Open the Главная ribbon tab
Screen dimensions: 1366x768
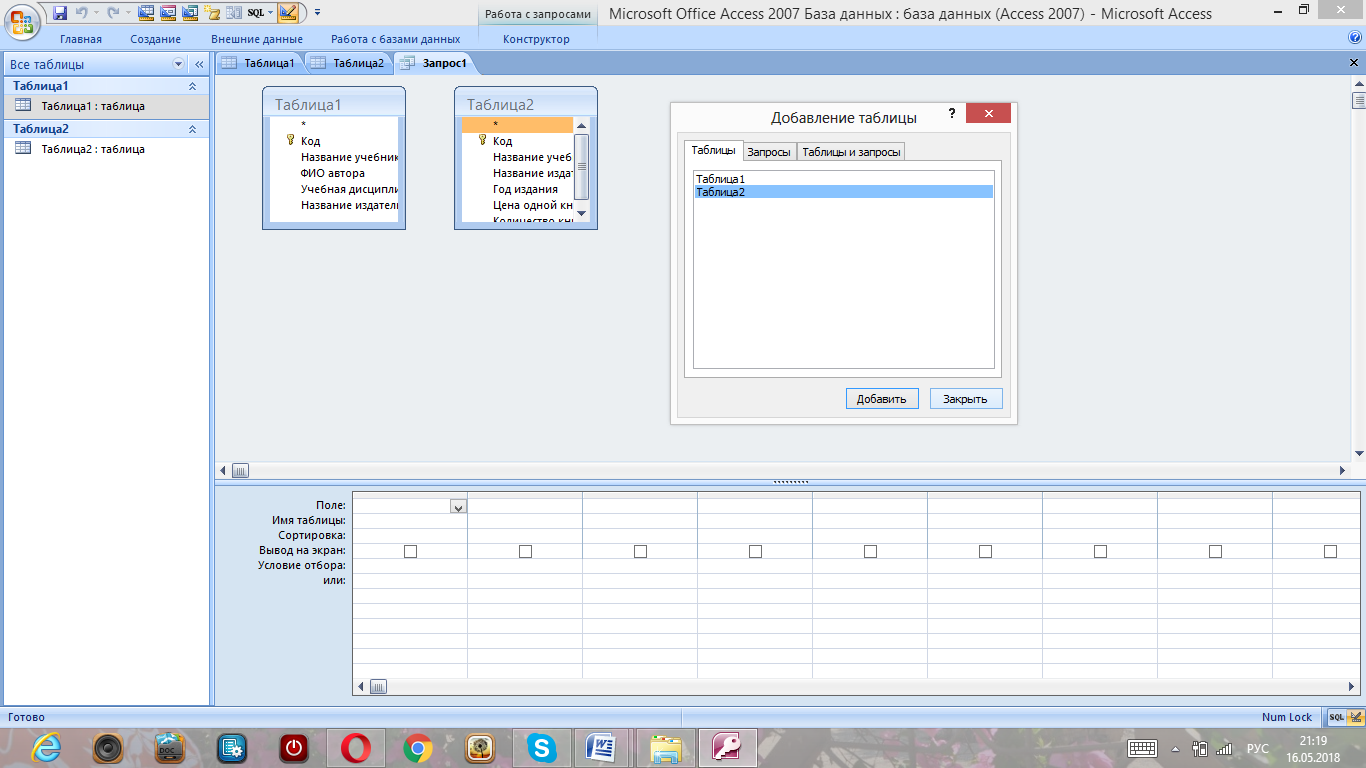click(x=81, y=39)
